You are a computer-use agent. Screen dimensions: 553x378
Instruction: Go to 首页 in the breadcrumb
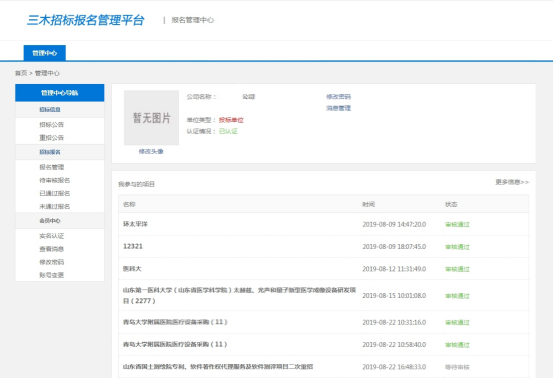click(21, 73)
